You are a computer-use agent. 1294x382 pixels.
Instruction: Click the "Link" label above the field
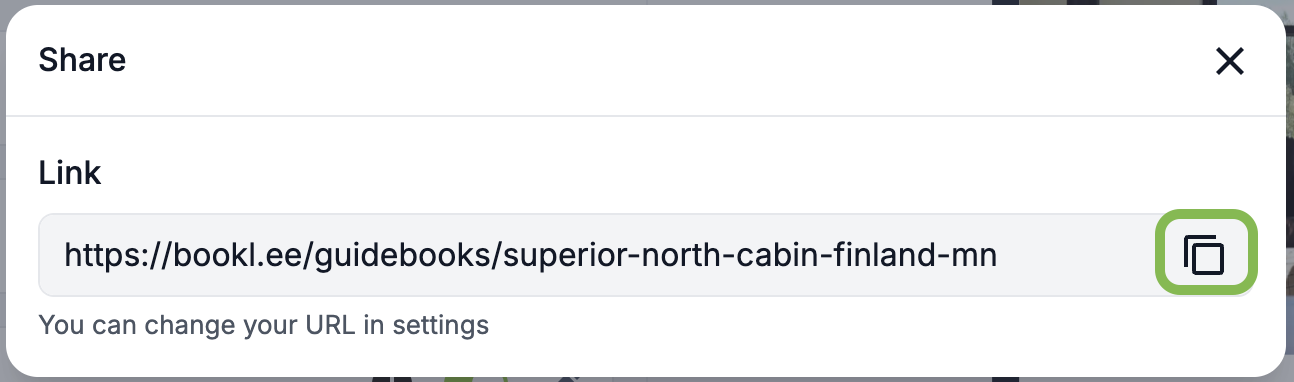point(70,173)
